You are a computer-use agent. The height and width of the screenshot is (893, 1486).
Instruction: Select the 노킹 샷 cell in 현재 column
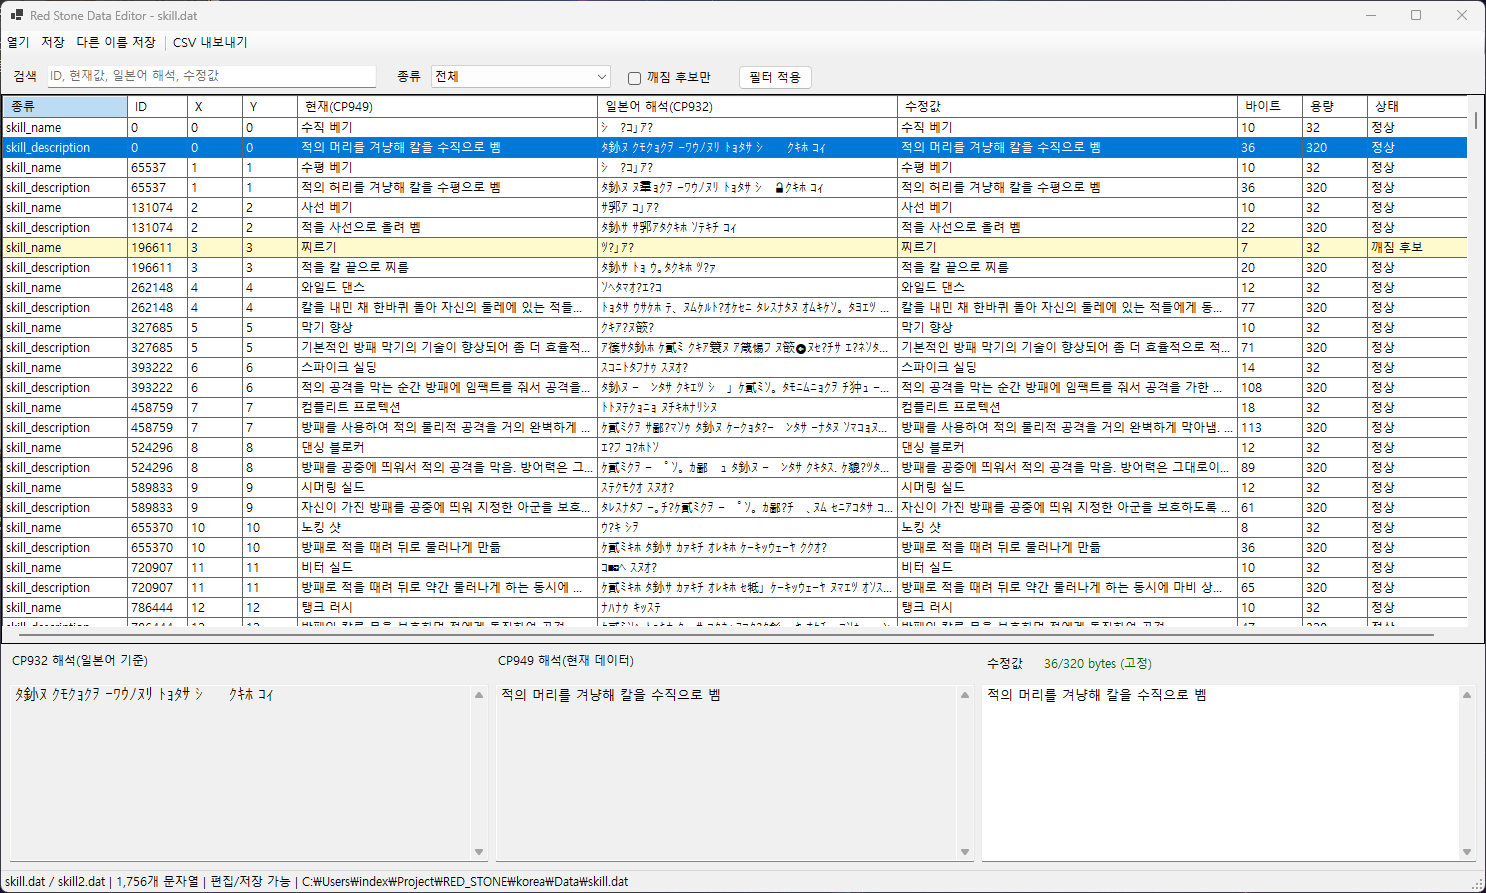448,527
